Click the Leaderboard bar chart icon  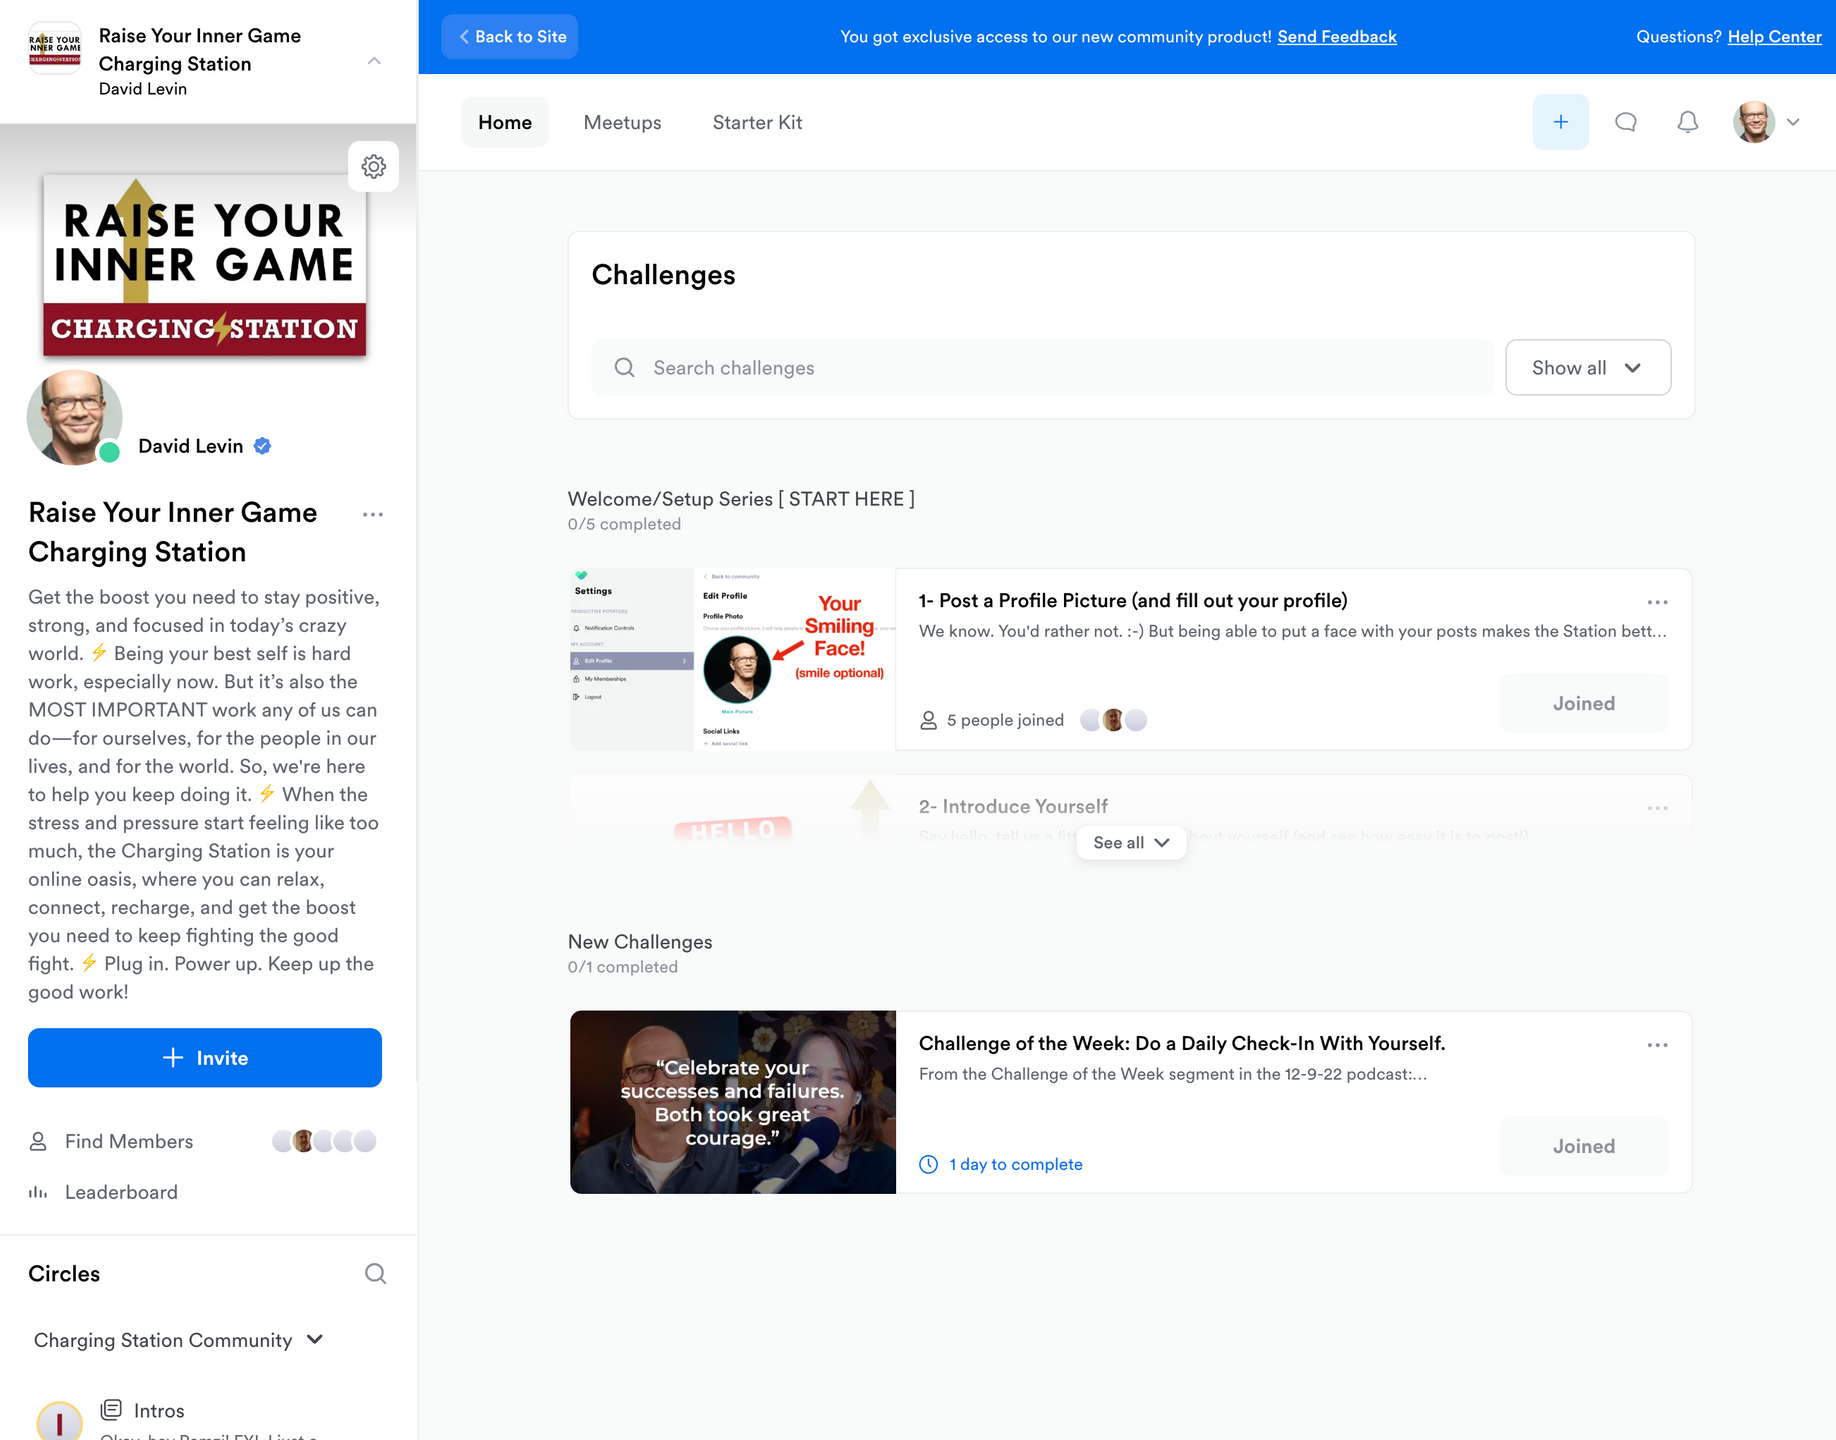coord(38,1192)
